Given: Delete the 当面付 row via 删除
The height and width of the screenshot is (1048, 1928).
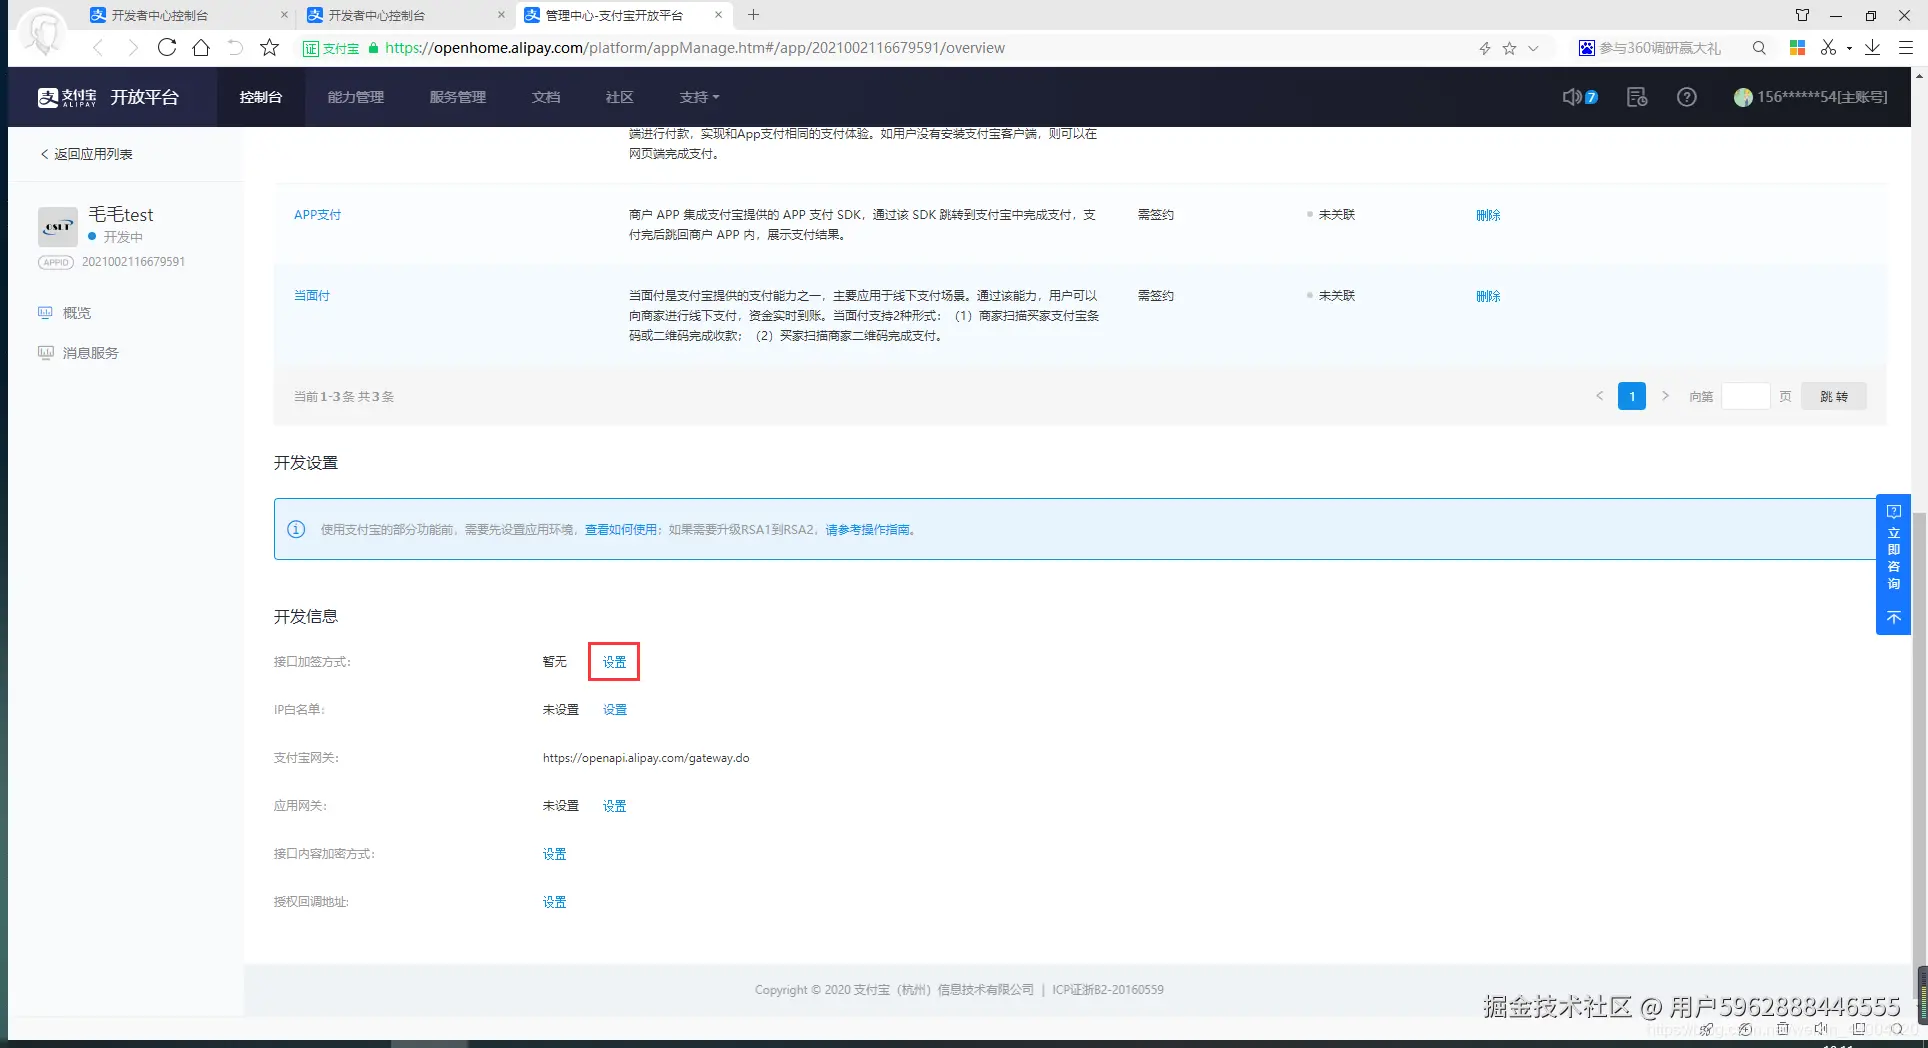Looking at the screenshot, I should pyautogui.click(x=1488, y=296).
